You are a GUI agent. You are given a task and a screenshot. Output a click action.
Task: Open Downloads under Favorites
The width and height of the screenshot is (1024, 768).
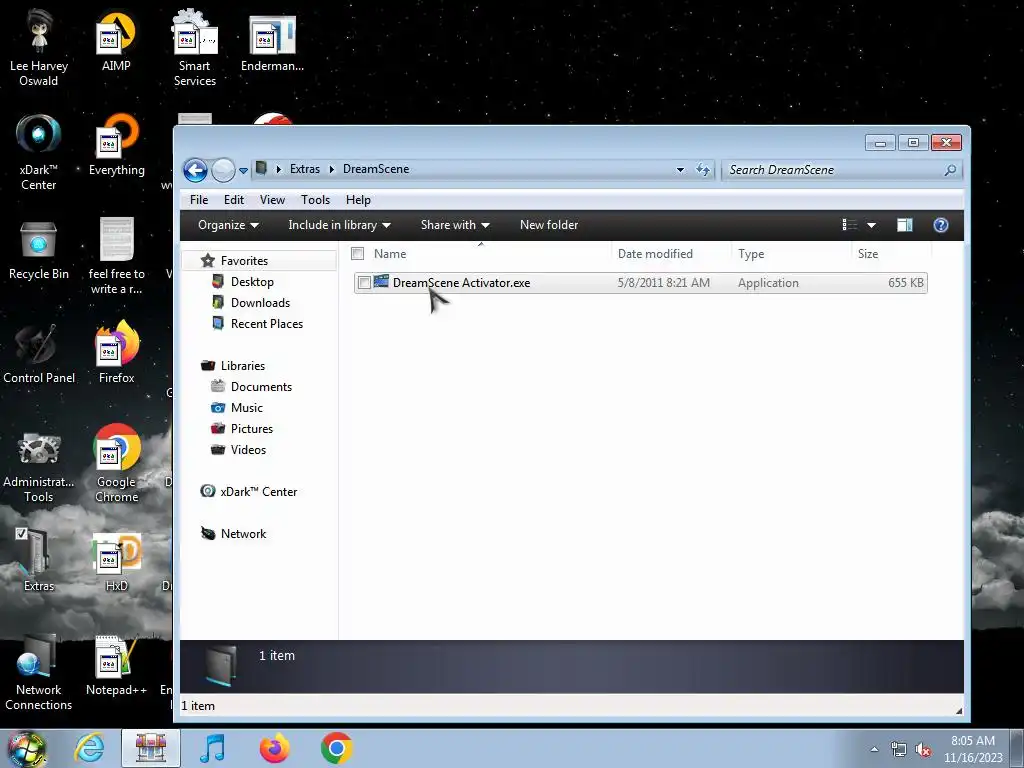point(261,302)
